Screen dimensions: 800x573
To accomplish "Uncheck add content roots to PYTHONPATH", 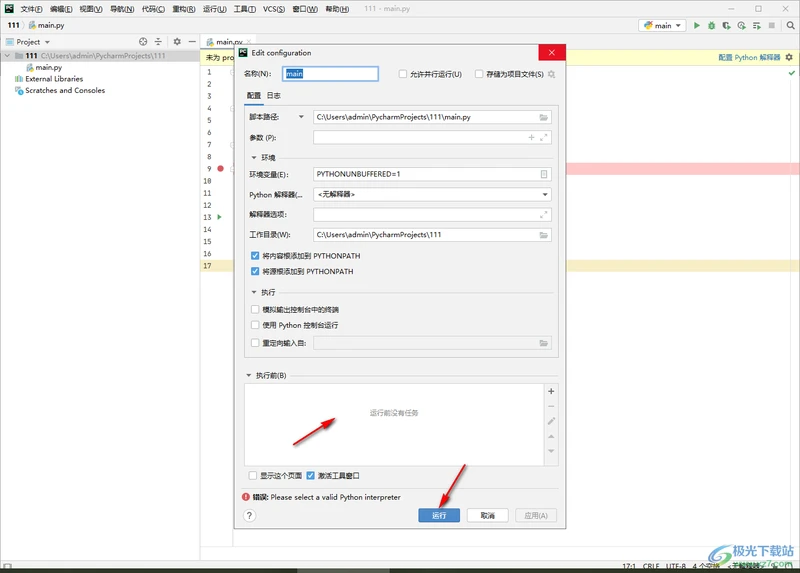I will coord(255,256).
